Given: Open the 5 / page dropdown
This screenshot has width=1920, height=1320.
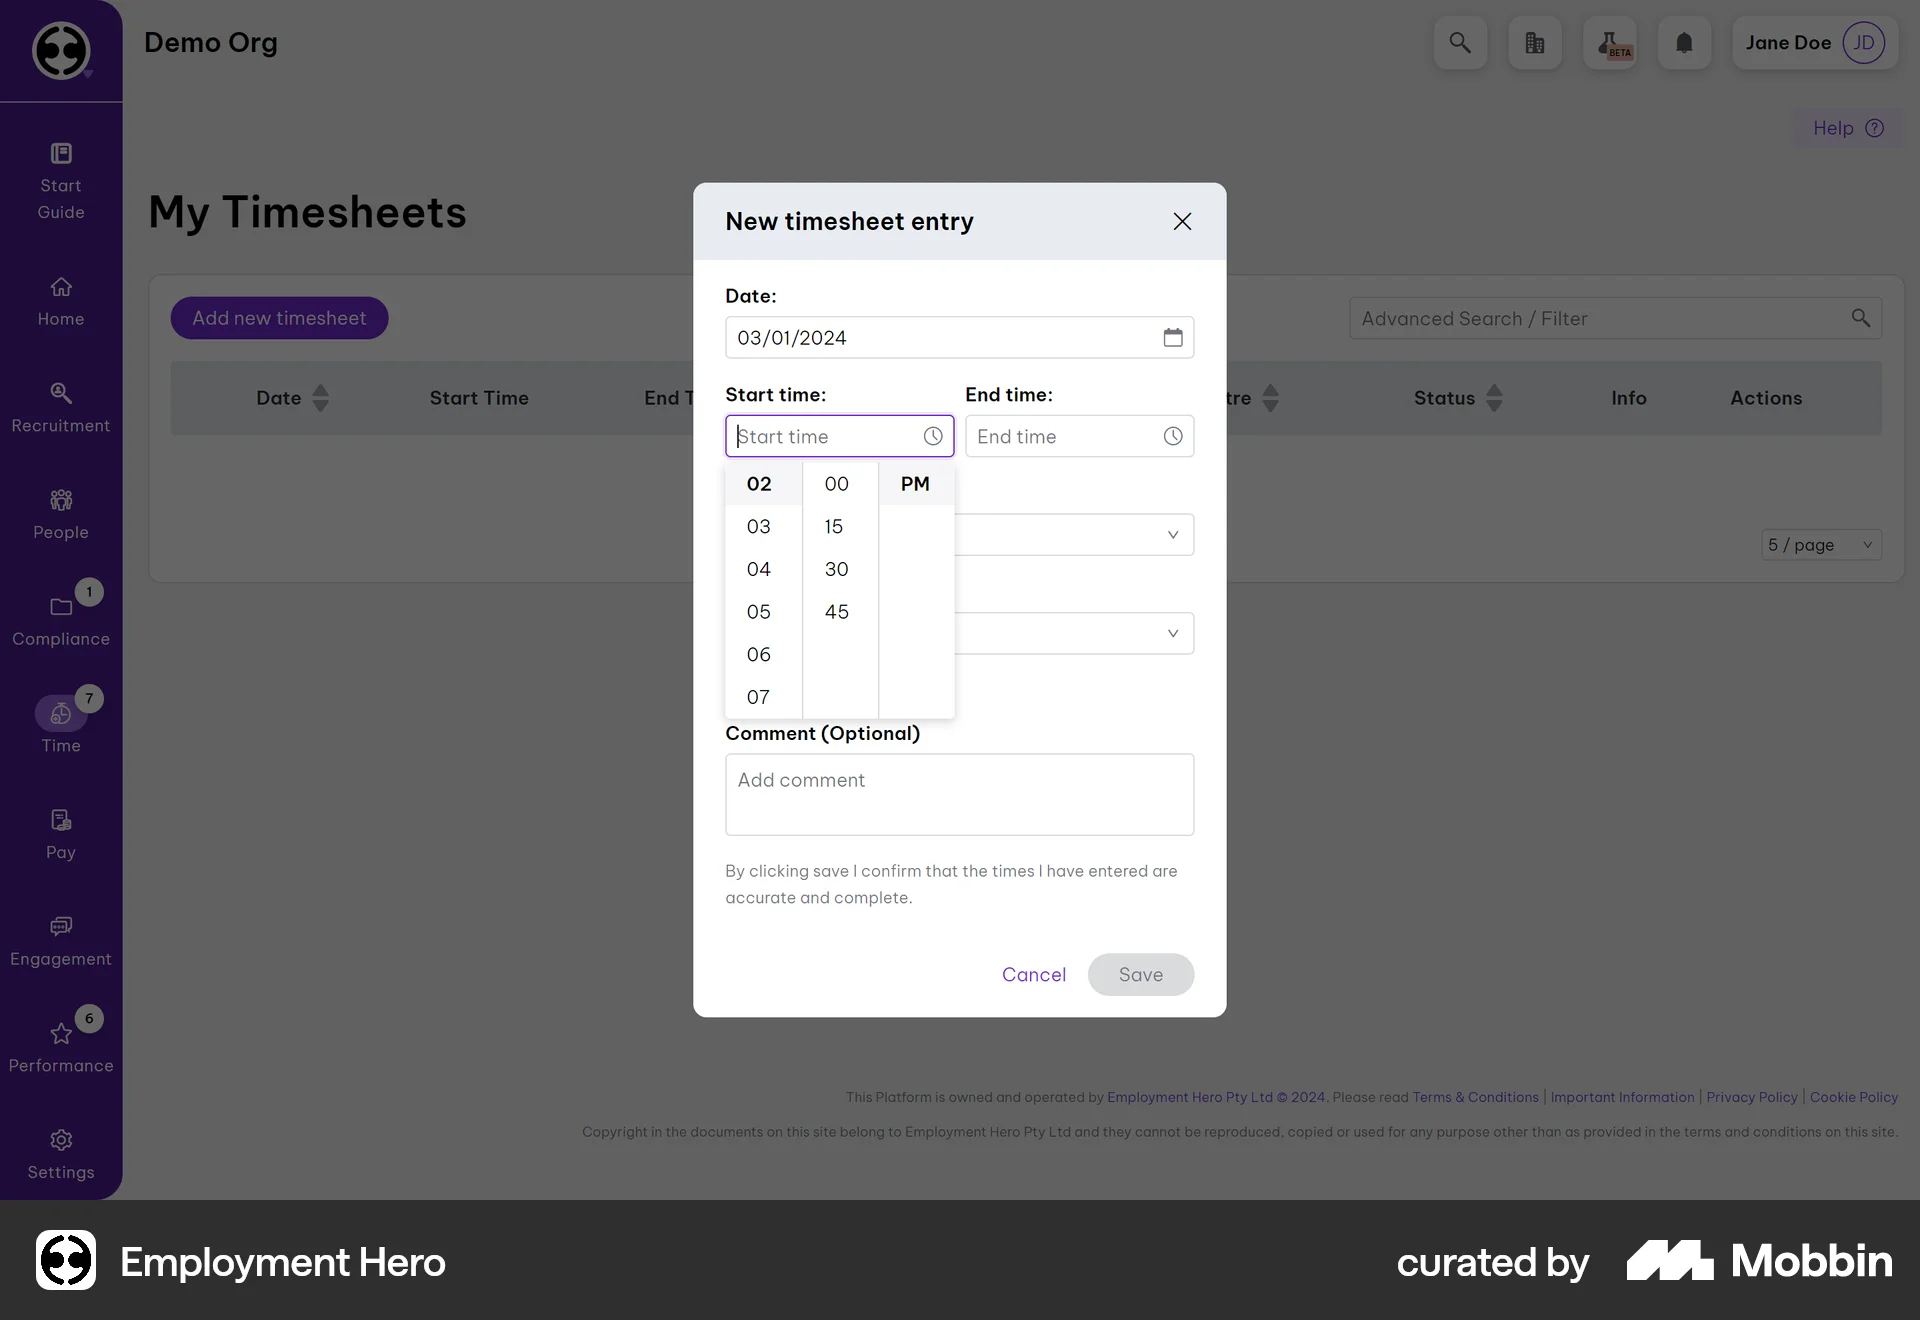Looking at the screenshot, I should [x=1820, y=544].
